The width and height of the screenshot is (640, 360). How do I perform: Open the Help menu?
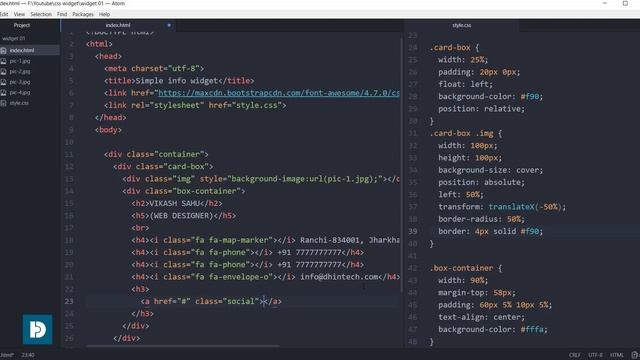pos(104,14)
